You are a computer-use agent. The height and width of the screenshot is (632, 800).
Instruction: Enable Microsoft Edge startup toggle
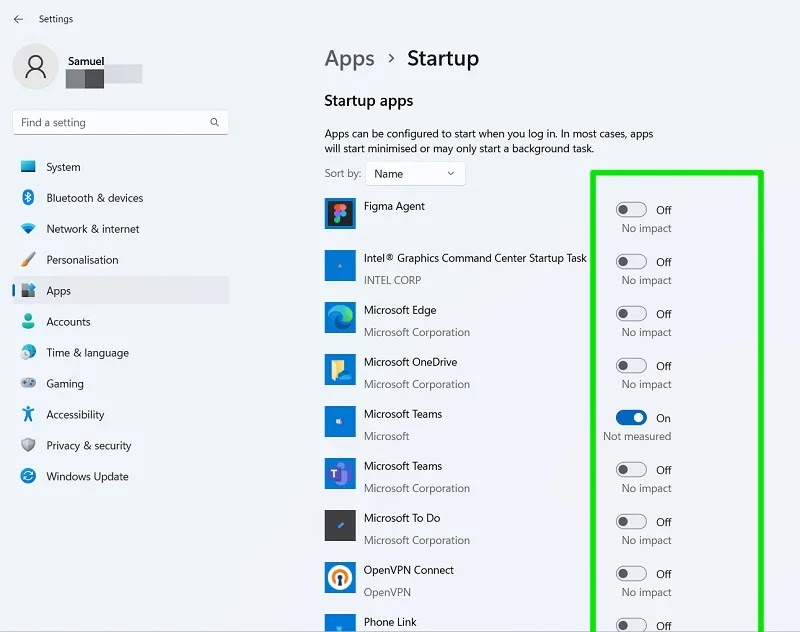tap(631, 314)
